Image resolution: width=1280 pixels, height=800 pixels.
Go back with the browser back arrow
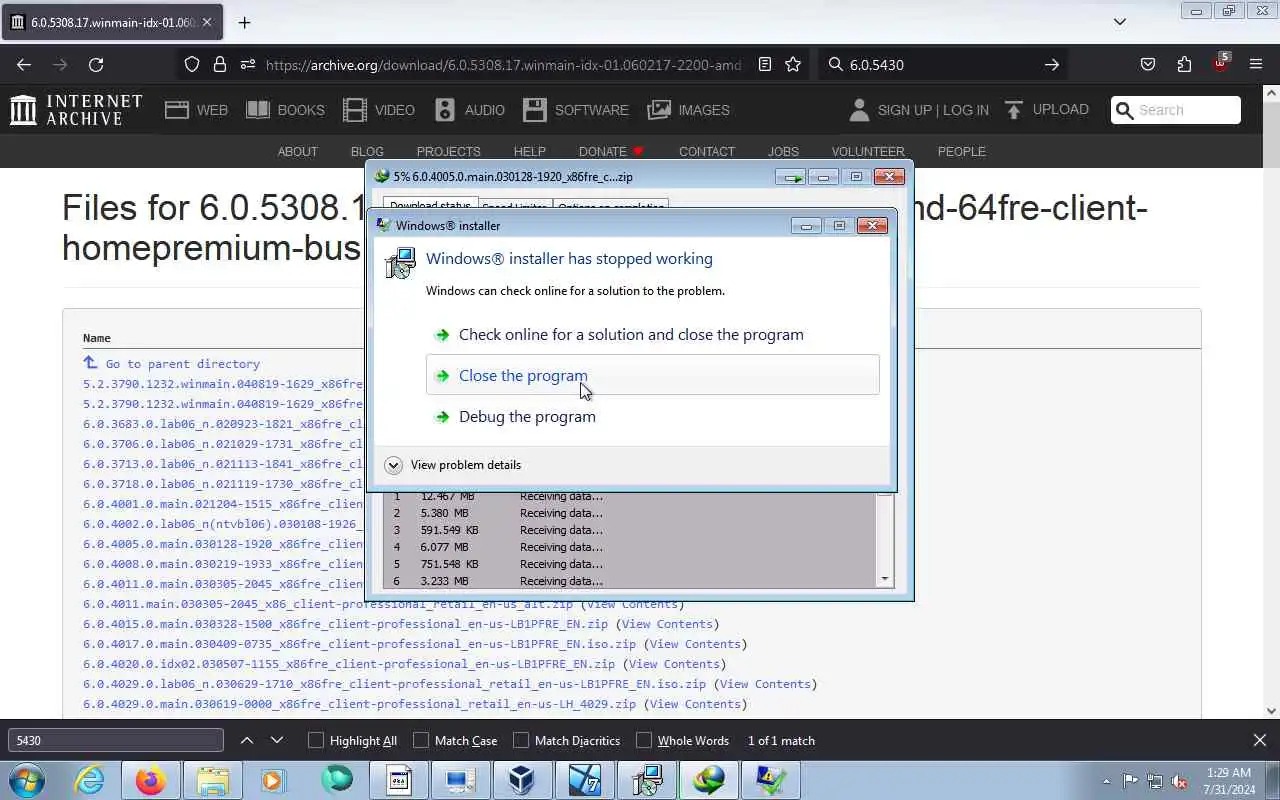click(24, 64)
